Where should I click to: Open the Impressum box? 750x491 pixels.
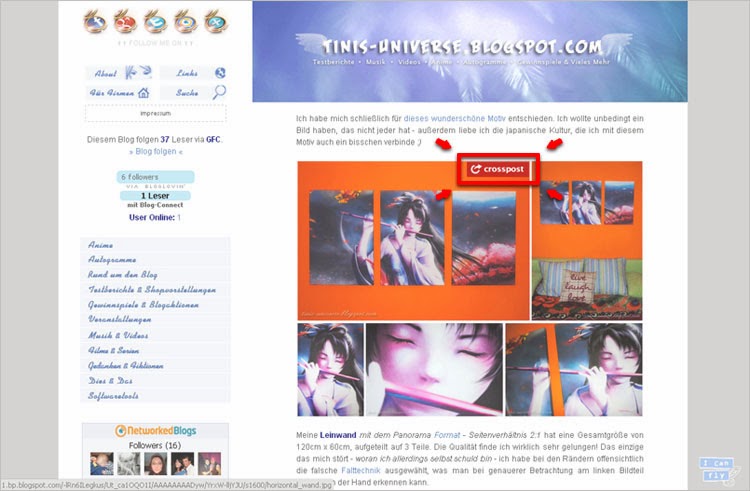[155, 113]
